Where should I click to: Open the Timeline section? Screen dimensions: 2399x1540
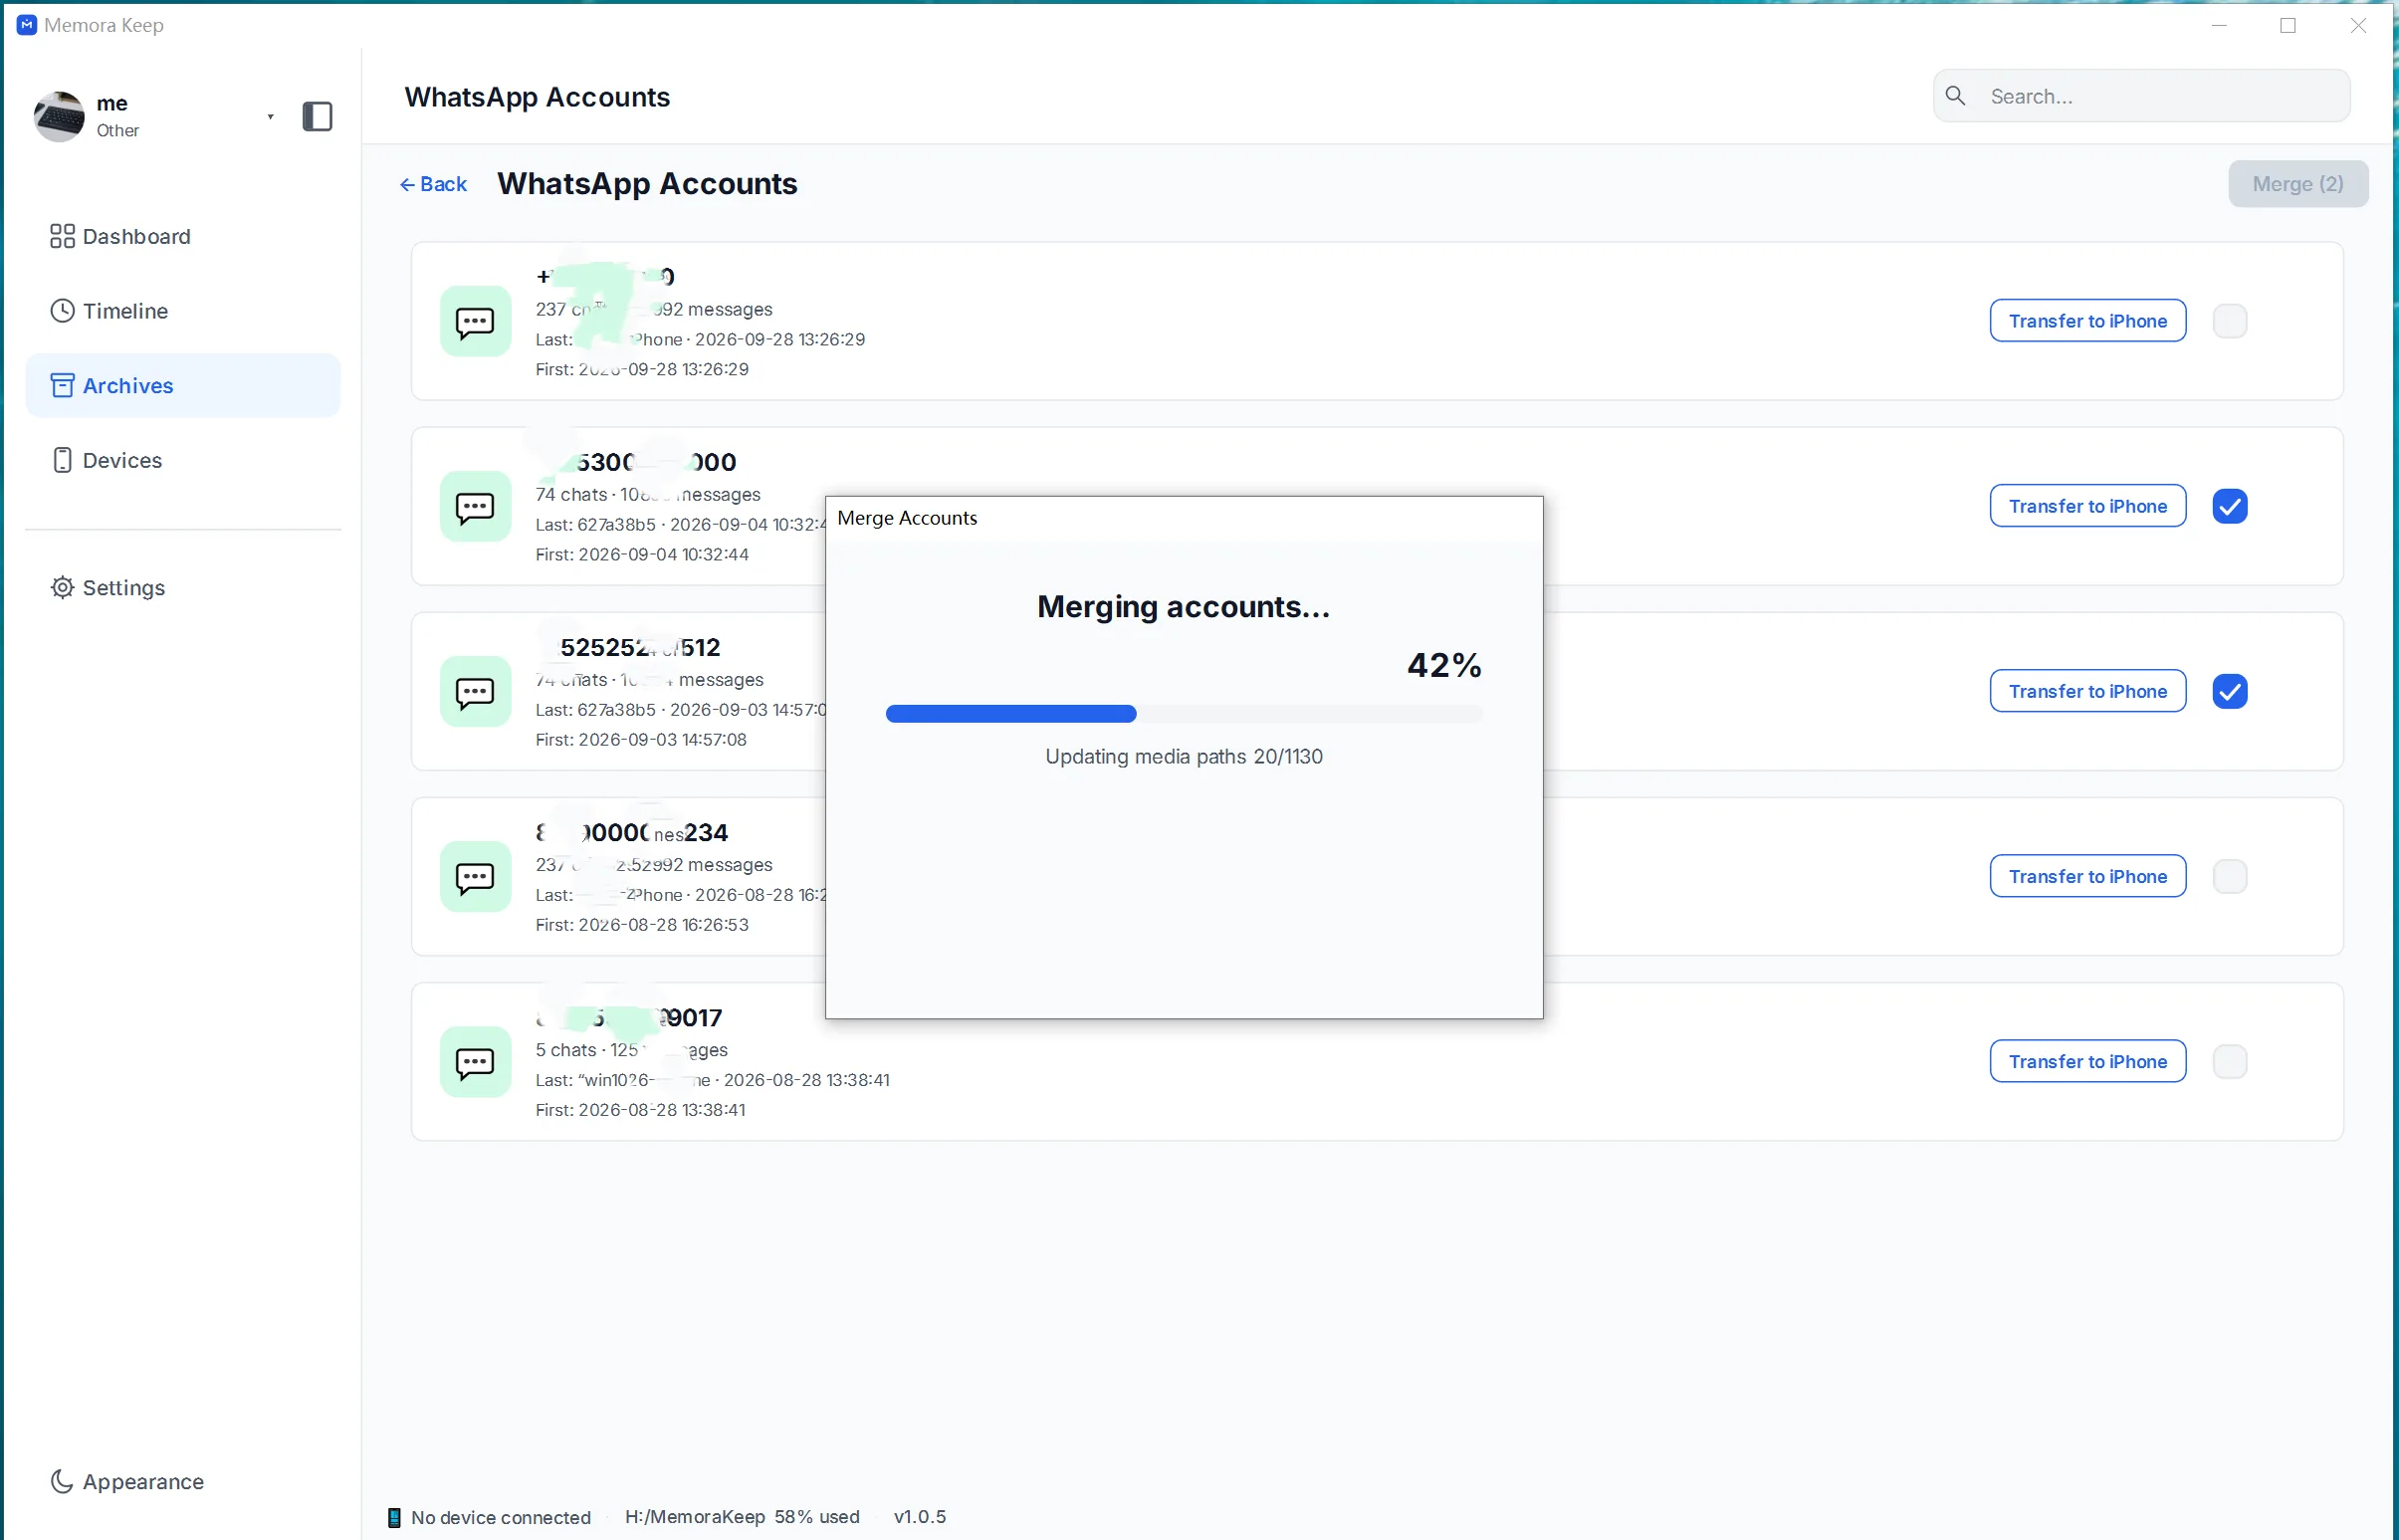(183, 311)
